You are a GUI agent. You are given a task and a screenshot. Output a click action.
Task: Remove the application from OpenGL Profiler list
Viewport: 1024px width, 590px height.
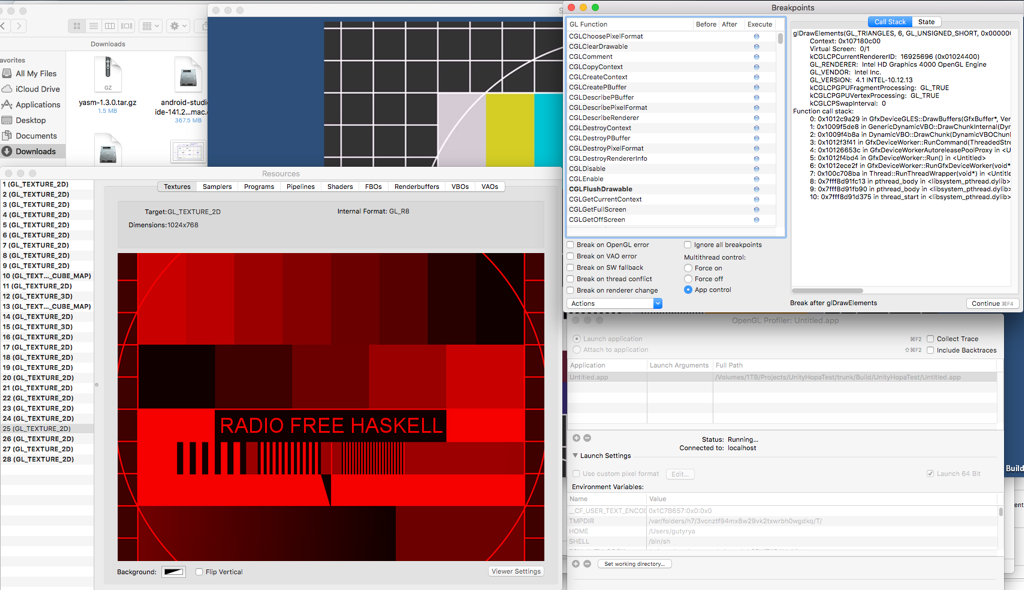[587, 438]
